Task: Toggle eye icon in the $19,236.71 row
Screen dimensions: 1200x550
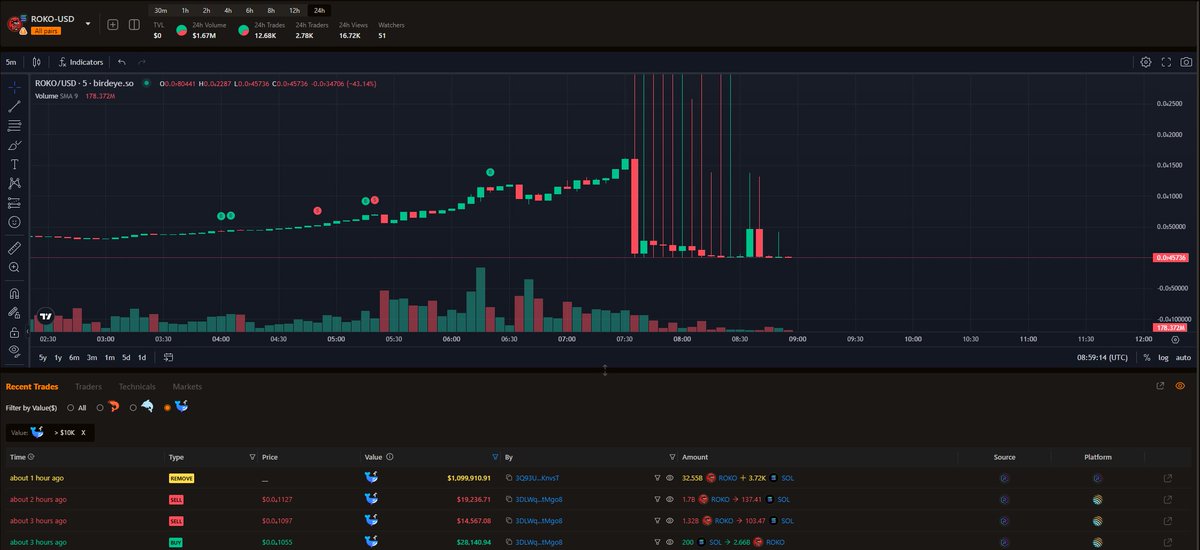Action: click(x=670, y=499)
